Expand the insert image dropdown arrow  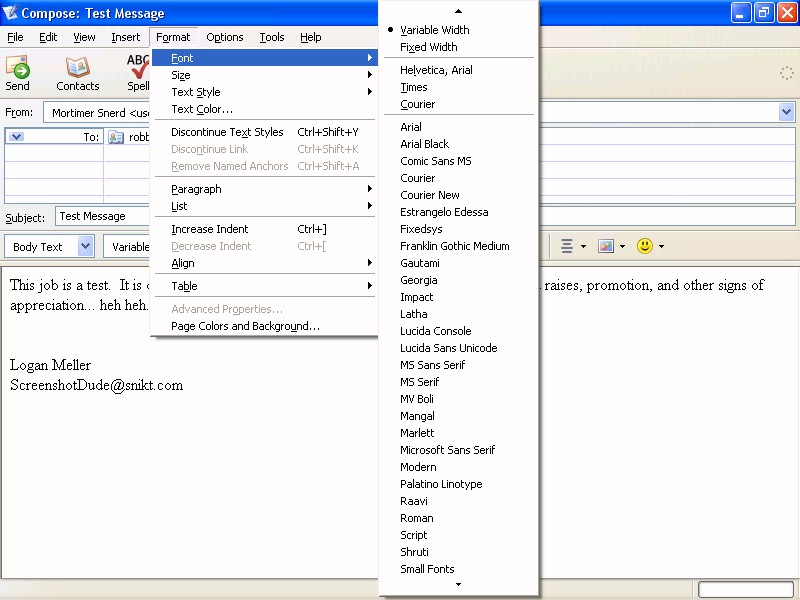pos(622,246)
